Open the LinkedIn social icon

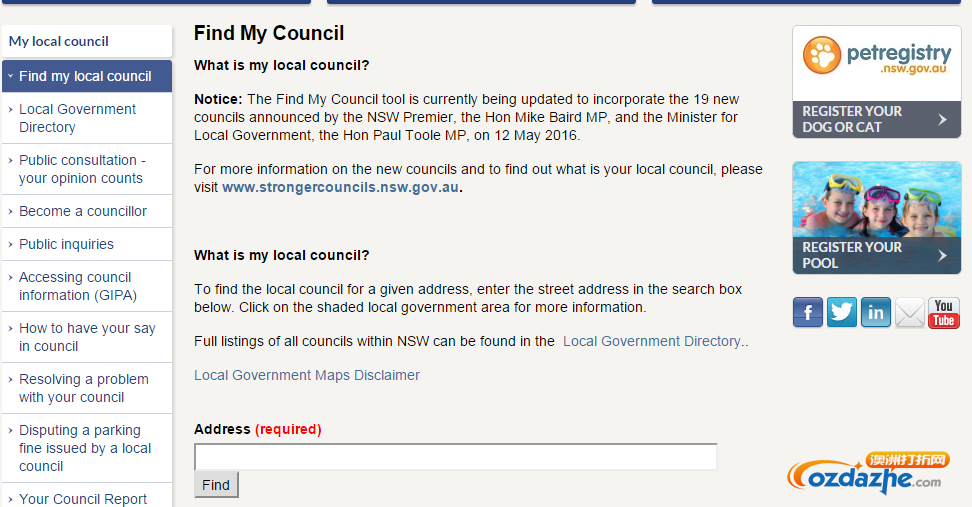[x=876, y=312]
